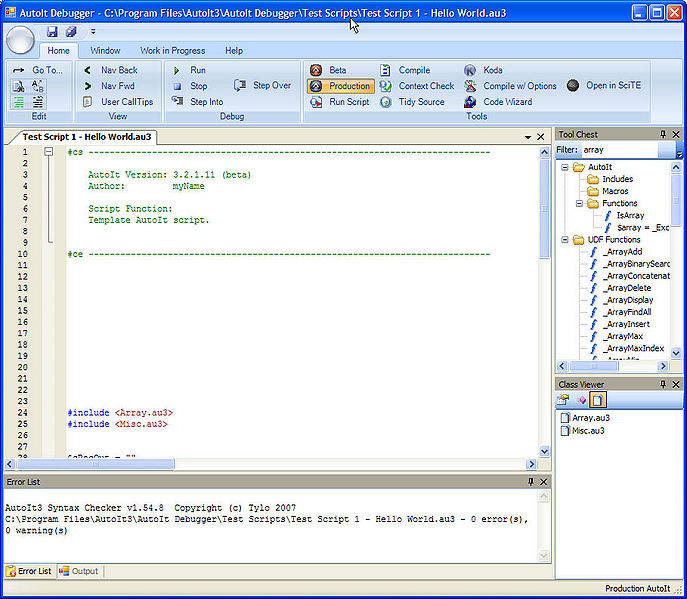Click the Save icon in quick access toolbar
This screenshot has width=687, height=599.
coord(52,32)
